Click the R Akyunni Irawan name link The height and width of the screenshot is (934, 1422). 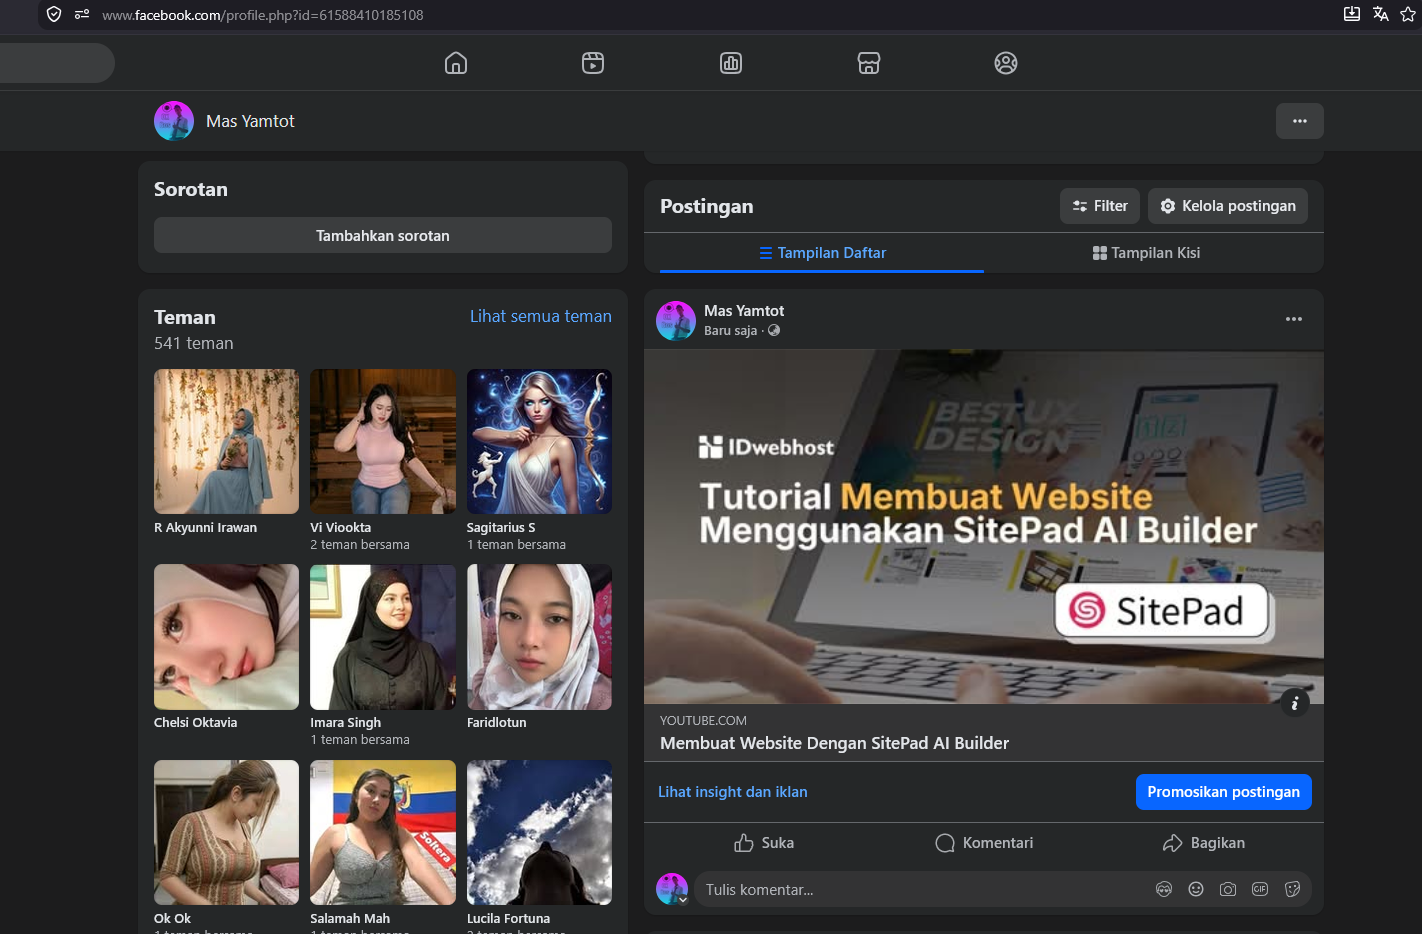pos(205,527)
